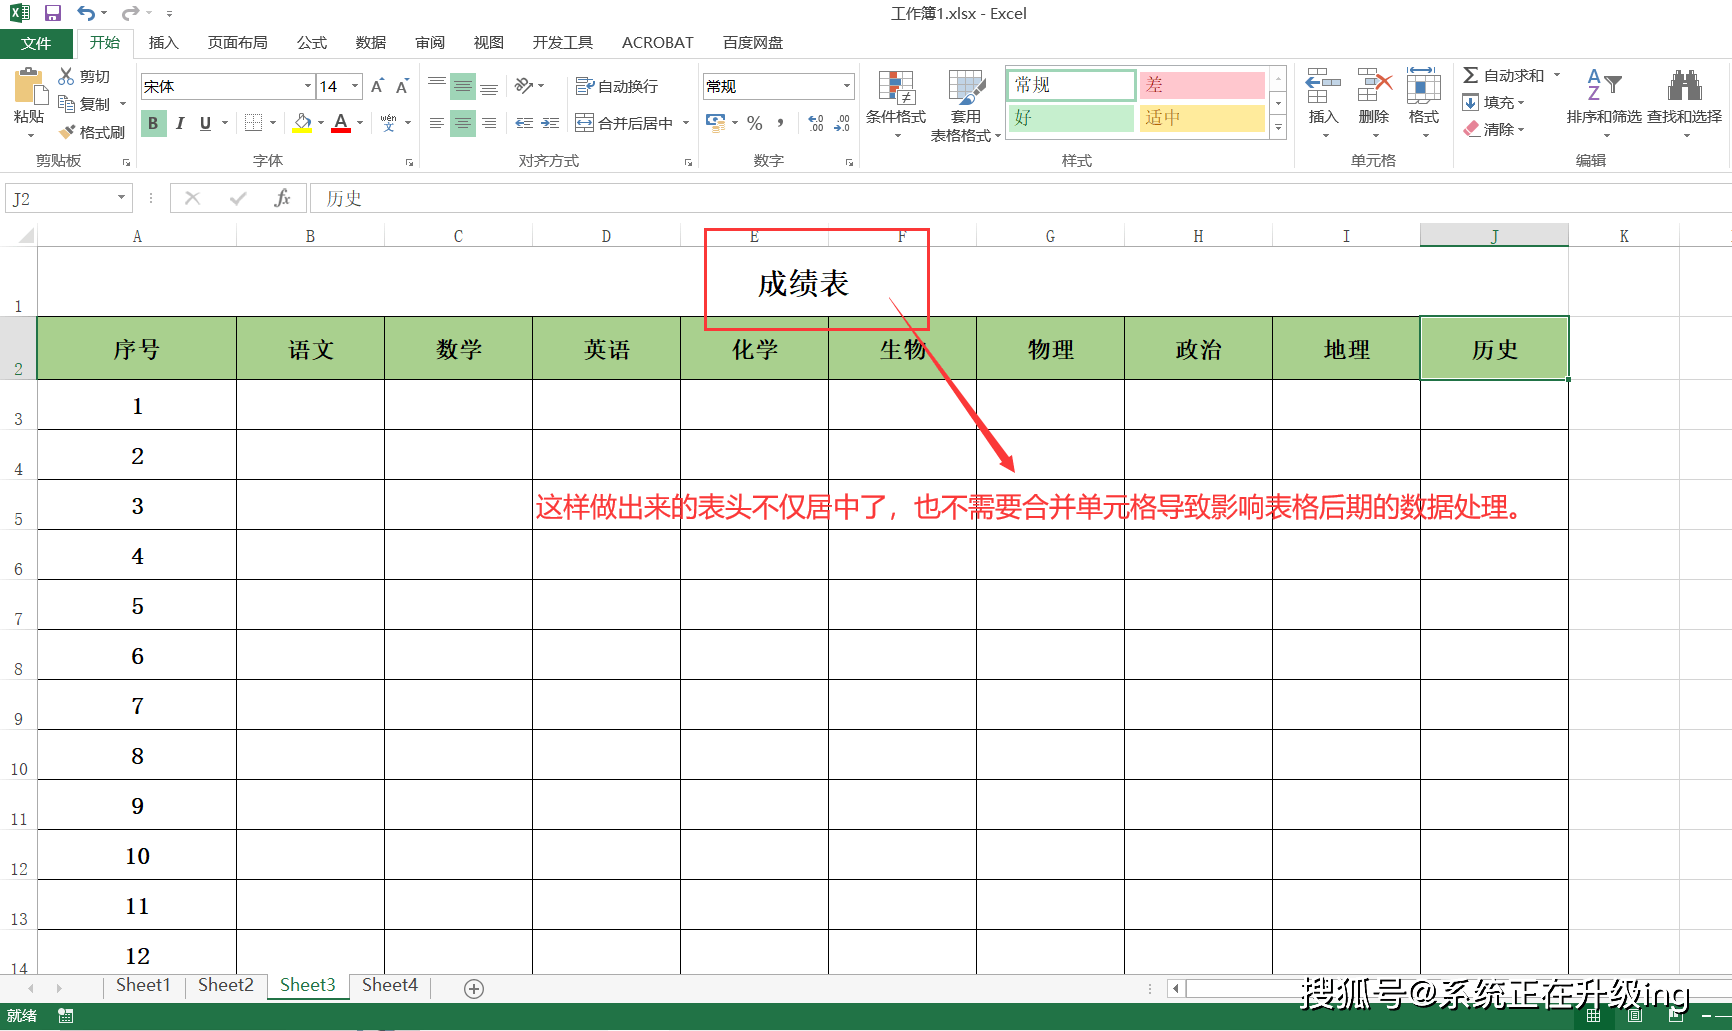
Task: Expand the 合并后居中 (Merge & Center) dropdown
Action: point(686,122)
